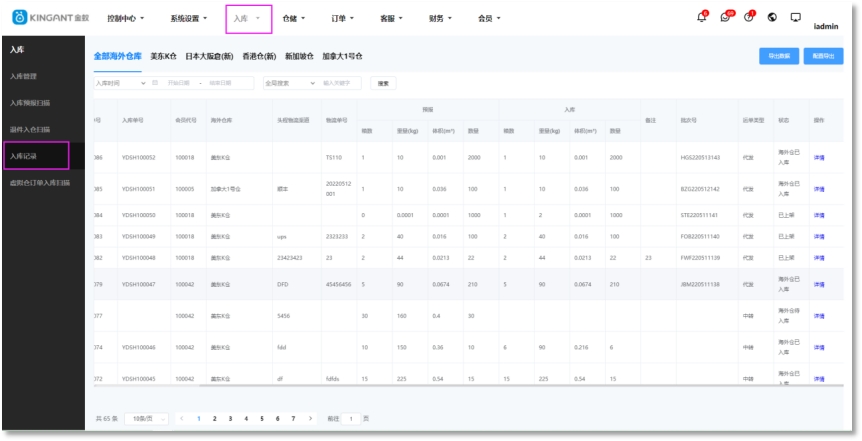Click the monitor screen icon in header
862x441 pixels.
click(796, 17)
